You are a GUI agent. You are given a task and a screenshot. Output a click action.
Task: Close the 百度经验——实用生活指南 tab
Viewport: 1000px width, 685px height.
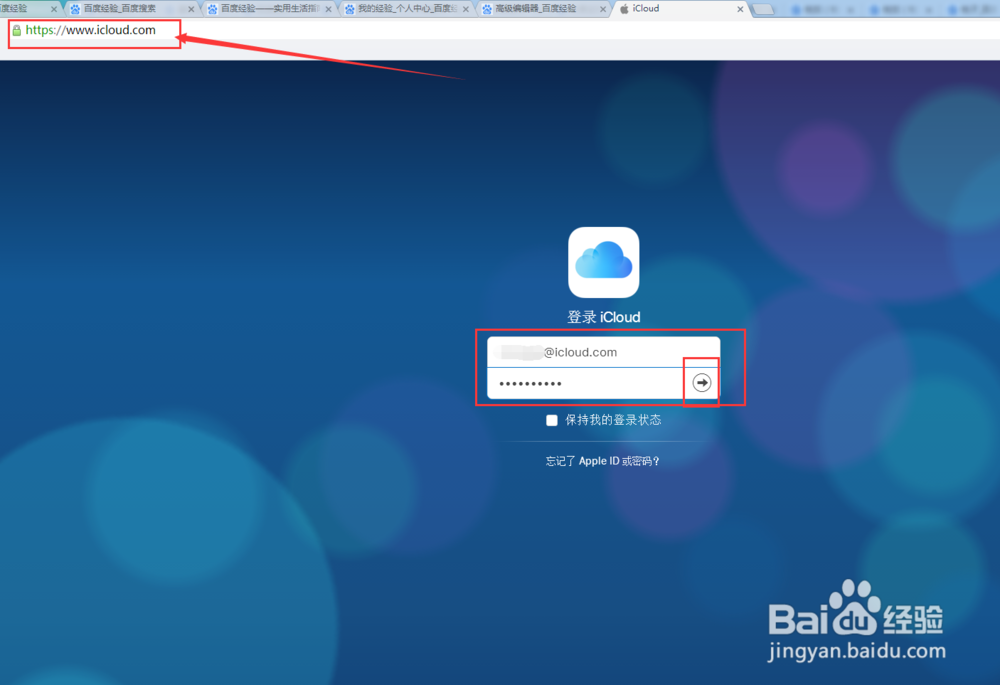coord(328,10)
